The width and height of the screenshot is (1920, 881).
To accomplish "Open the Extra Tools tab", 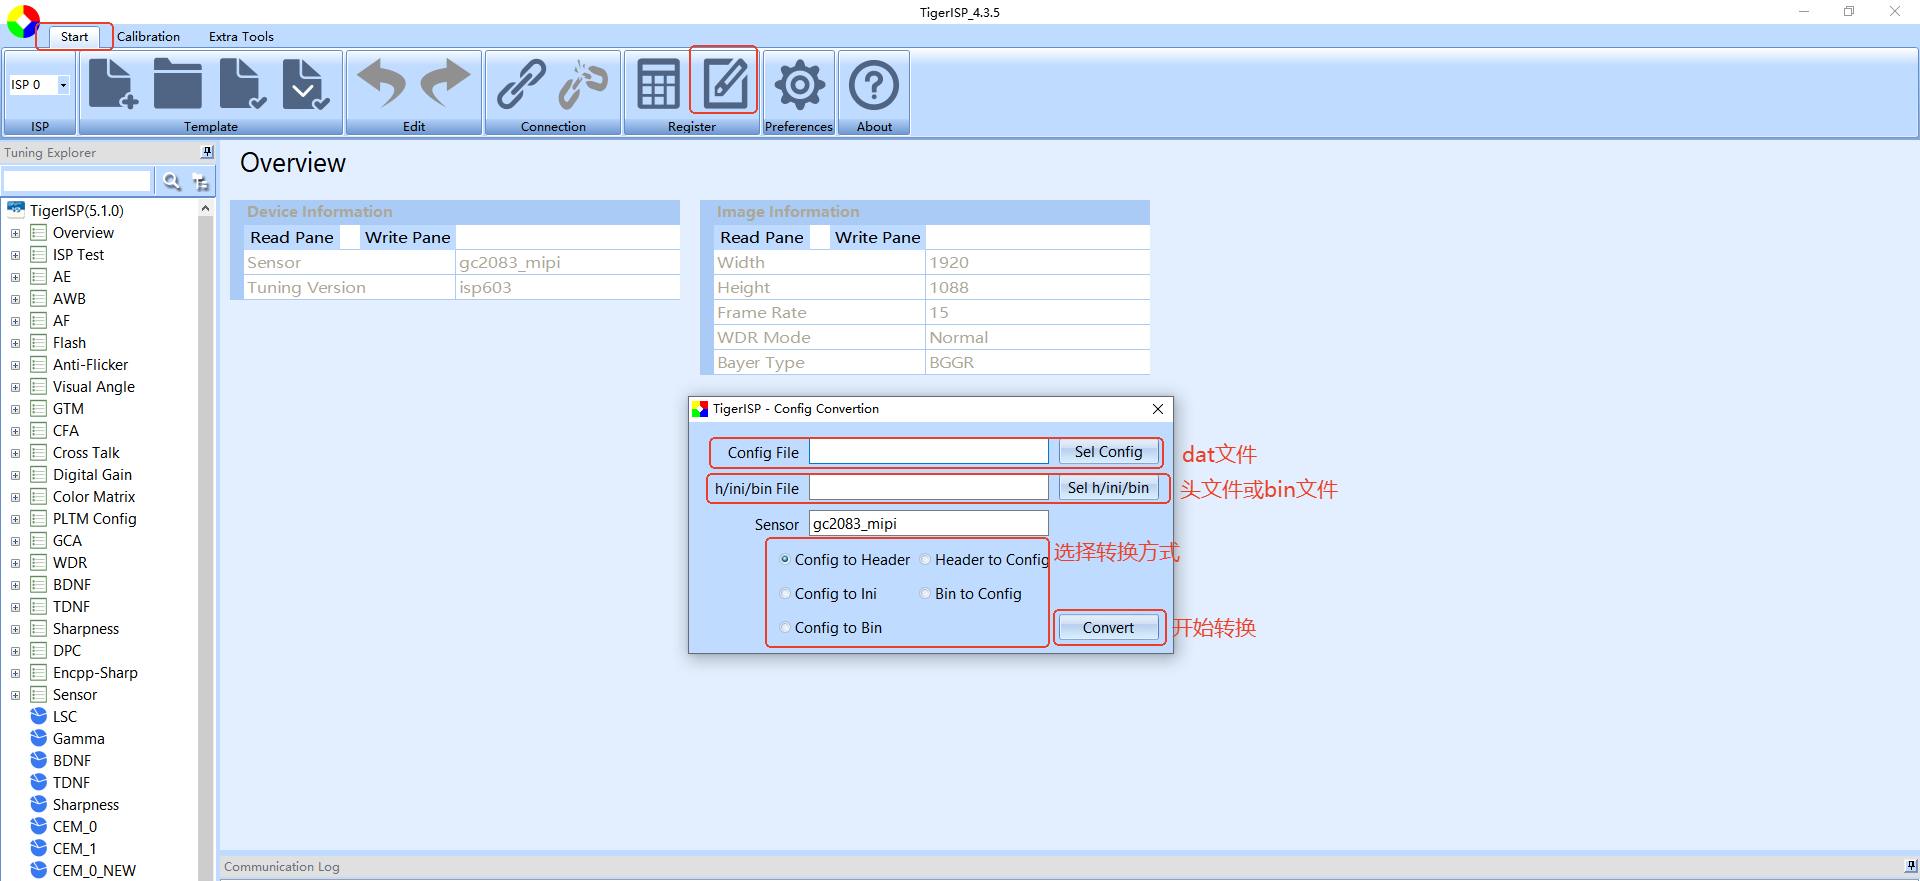I will 241,37.
